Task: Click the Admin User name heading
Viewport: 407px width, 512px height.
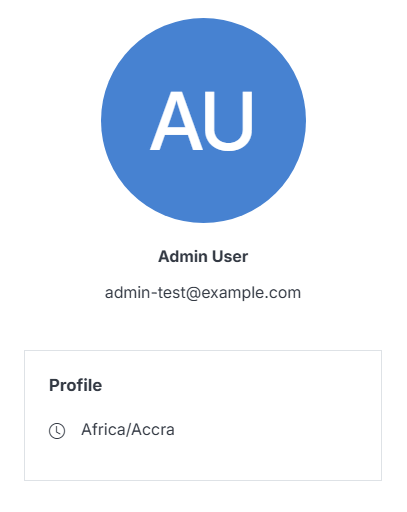Action: (203, 256)
